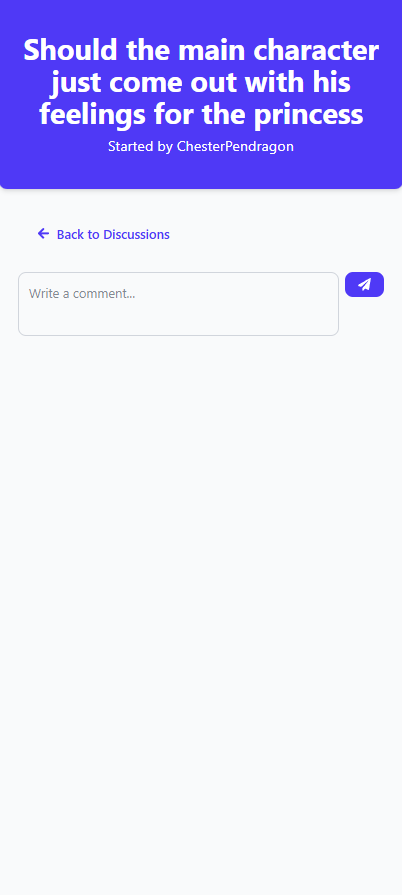Click the ChesterPendragon author name
Image resolution: width=402 pixels, height=895 pixels.
click(235, 147)
